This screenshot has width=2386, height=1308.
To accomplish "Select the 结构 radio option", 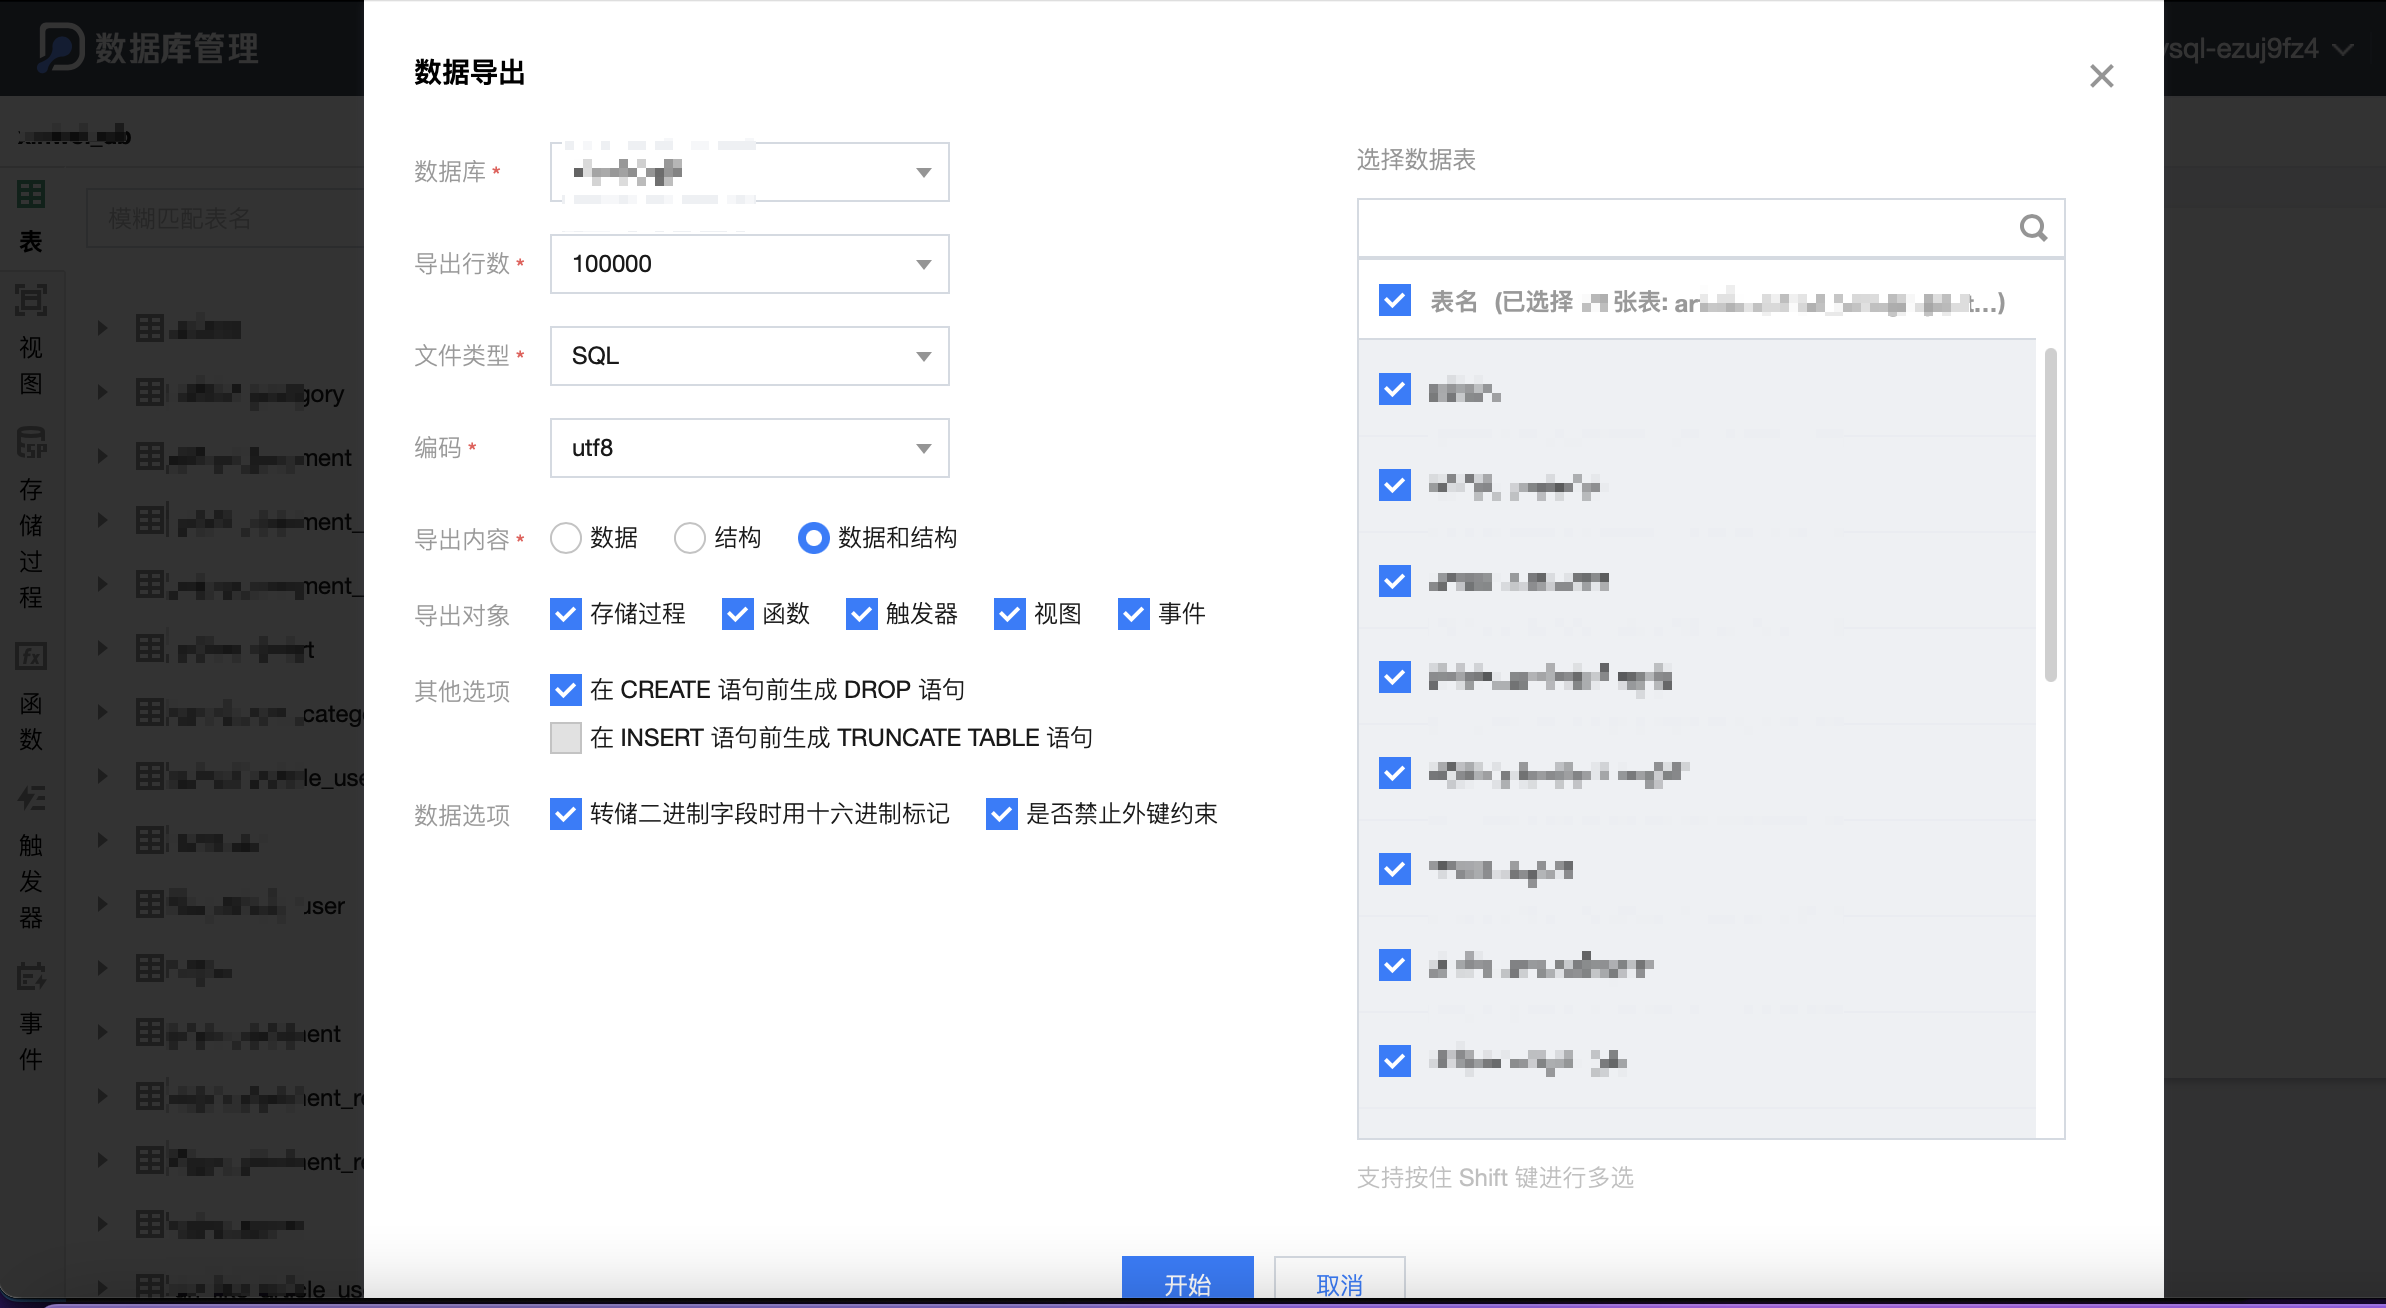I will pos(689,538).
